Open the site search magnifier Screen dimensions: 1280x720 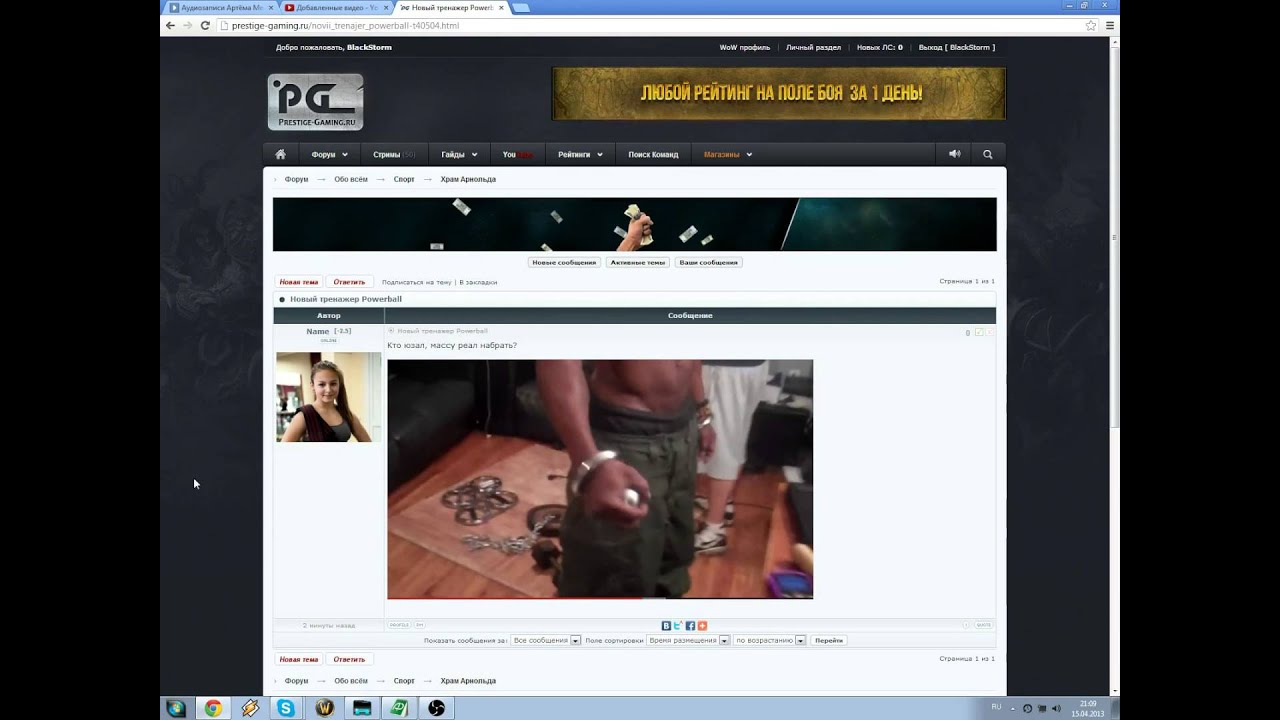[988, 154]
